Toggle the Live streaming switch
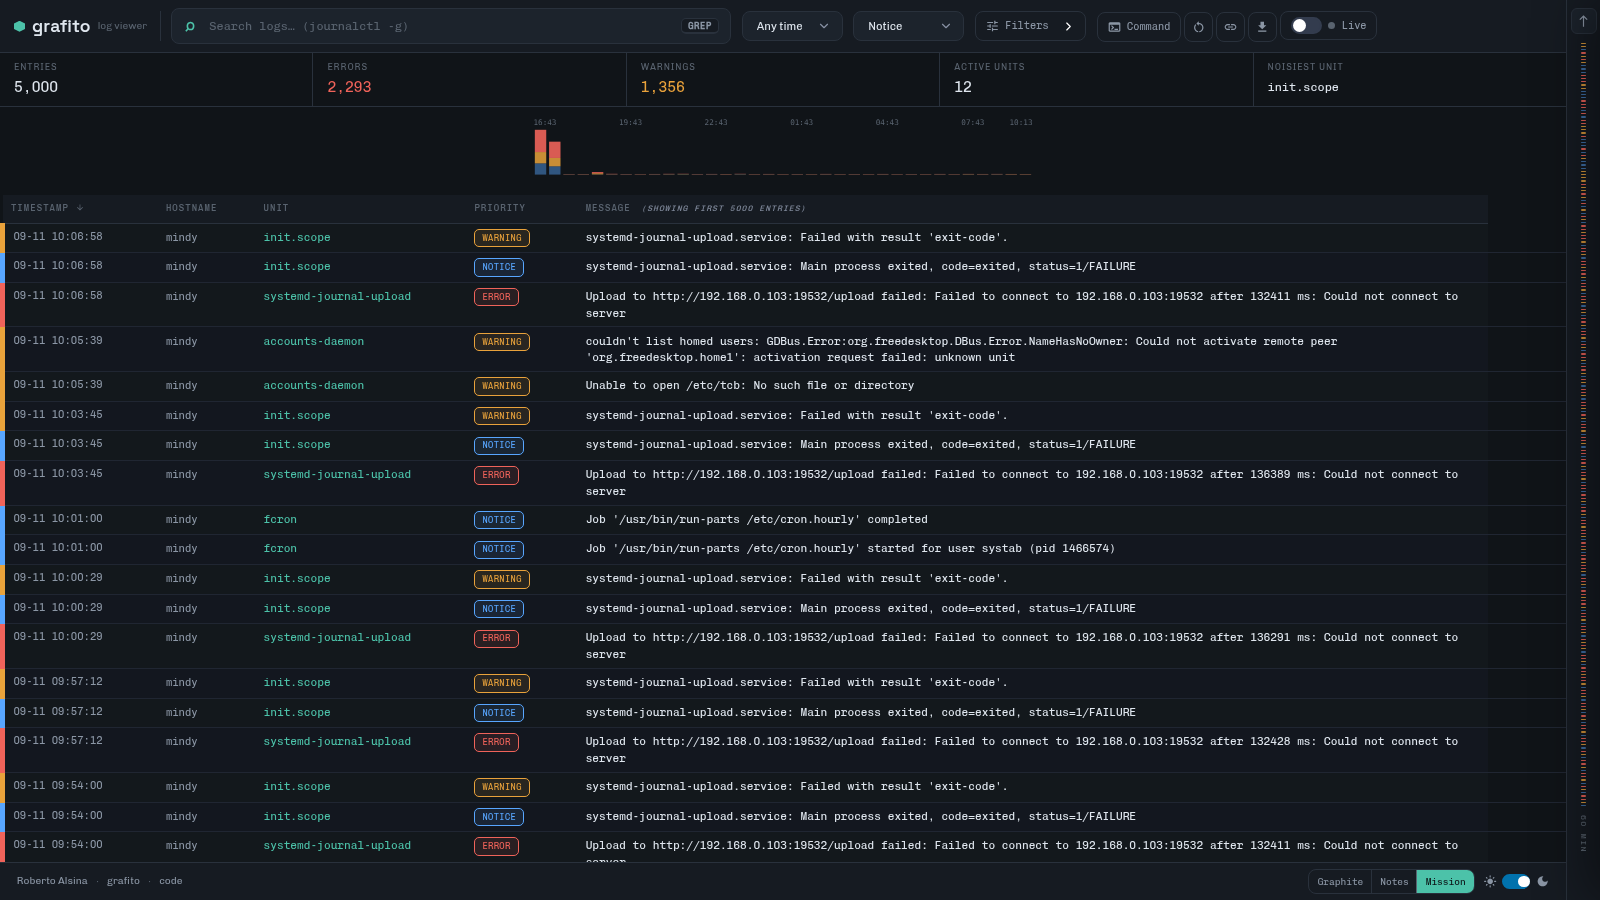 click(1305, 26)
